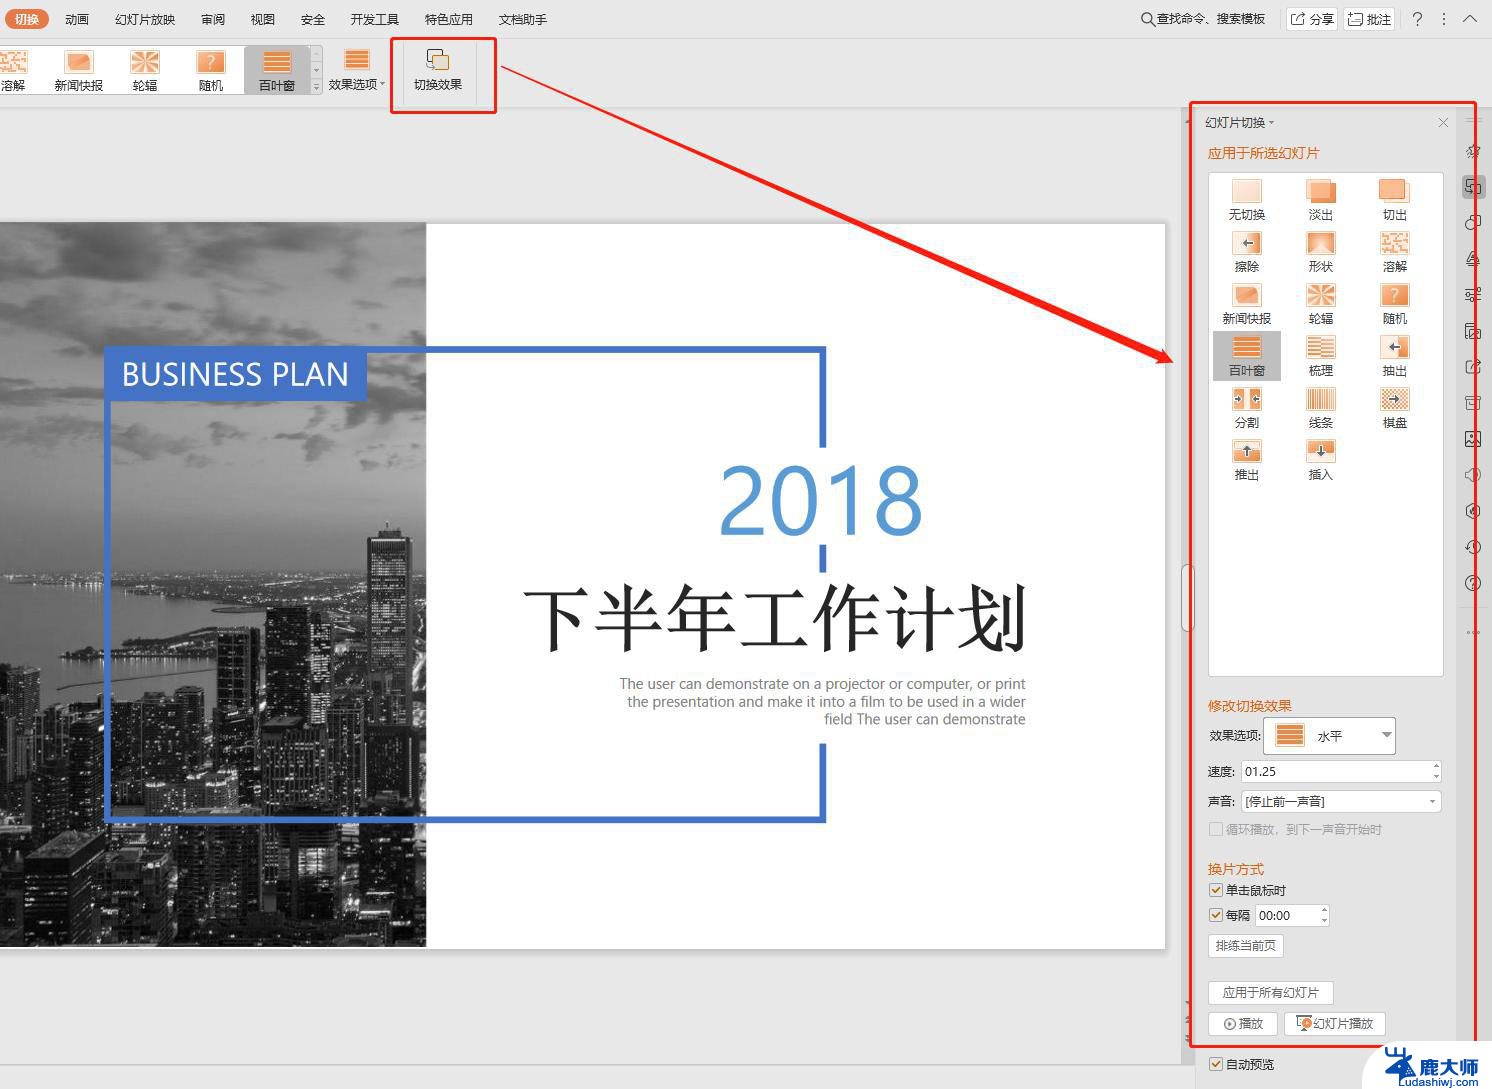Choose the 淡出 fade transition in panel
Screen dimensions: 1492x1089
[x=1320, y=200]
